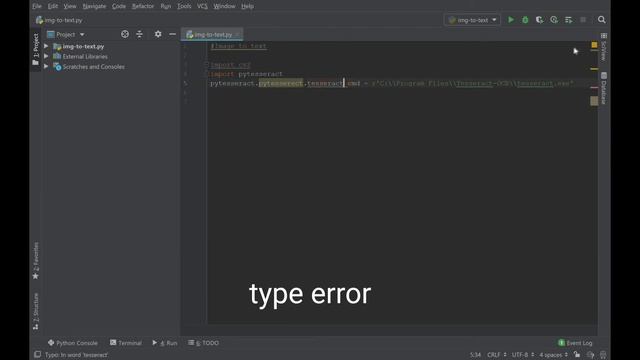640x360 pixels.
Task: Open the Project view selector dropdown
Action: 66,34
